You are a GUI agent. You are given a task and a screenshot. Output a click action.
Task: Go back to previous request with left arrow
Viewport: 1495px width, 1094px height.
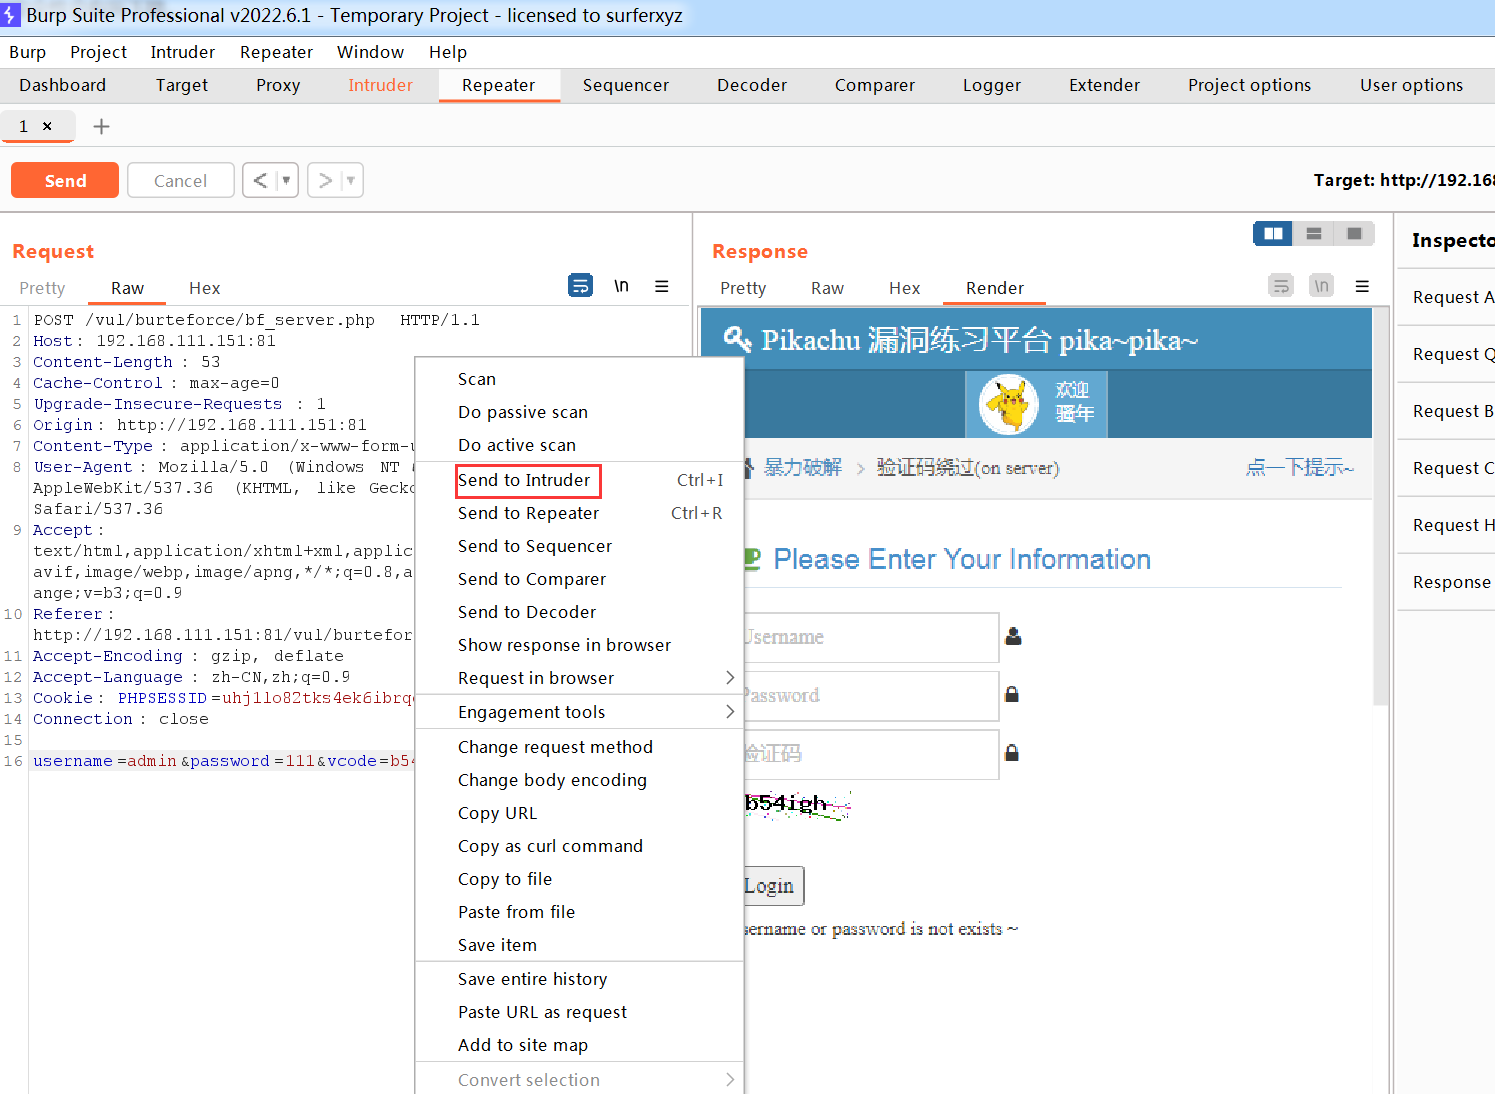pyautogui.click(x=260, y=180)
